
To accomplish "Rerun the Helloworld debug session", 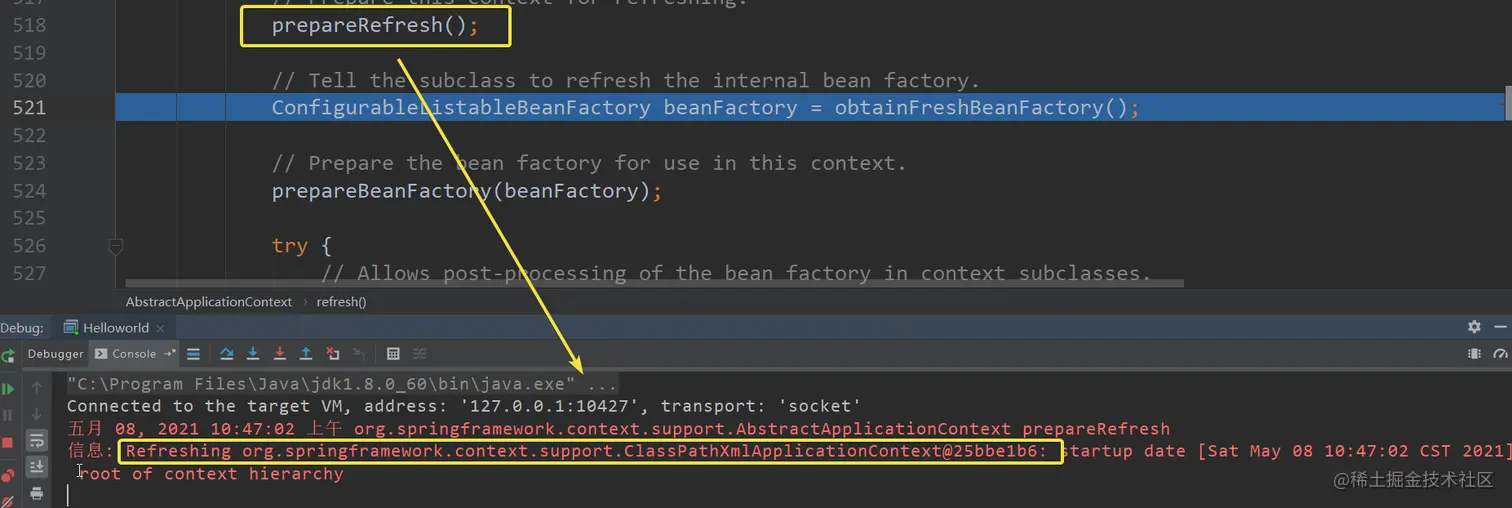I will (8, 355).
